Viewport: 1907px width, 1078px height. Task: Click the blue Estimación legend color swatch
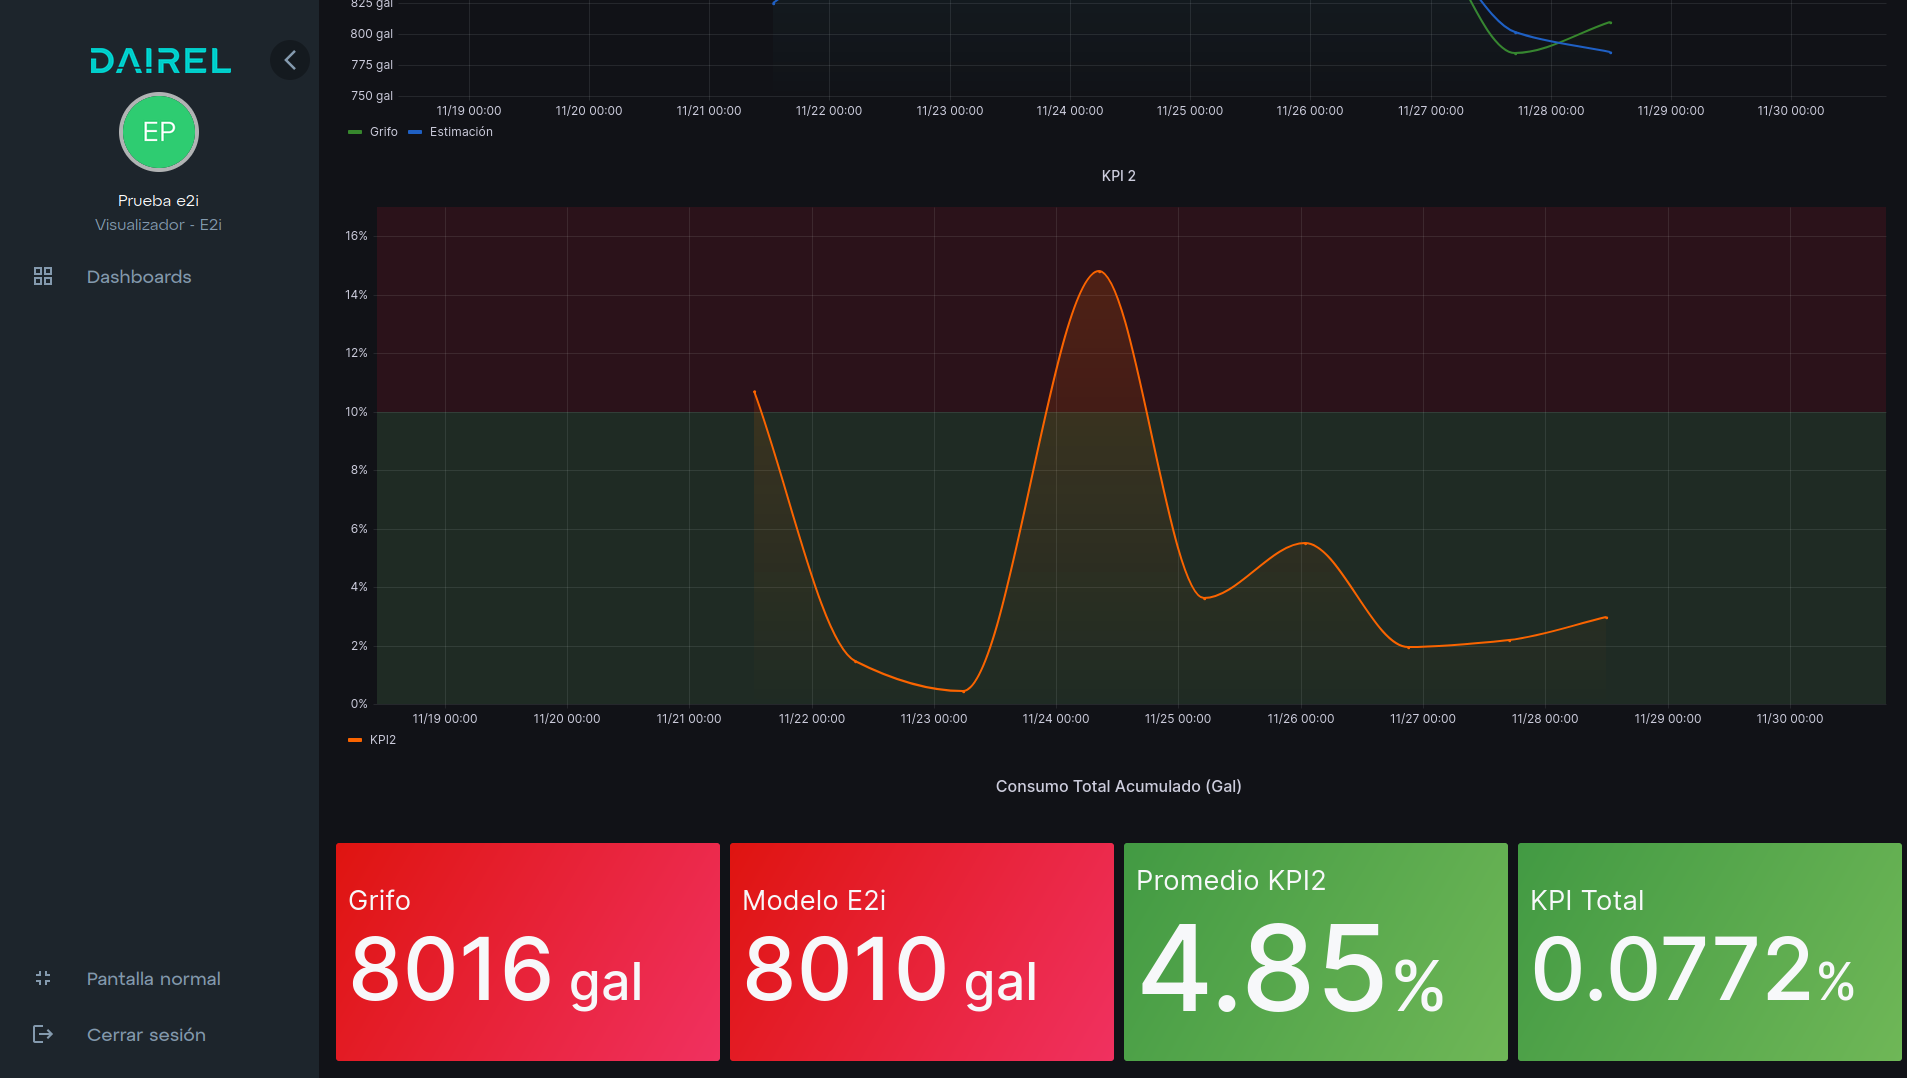click(x=415, y=132)
